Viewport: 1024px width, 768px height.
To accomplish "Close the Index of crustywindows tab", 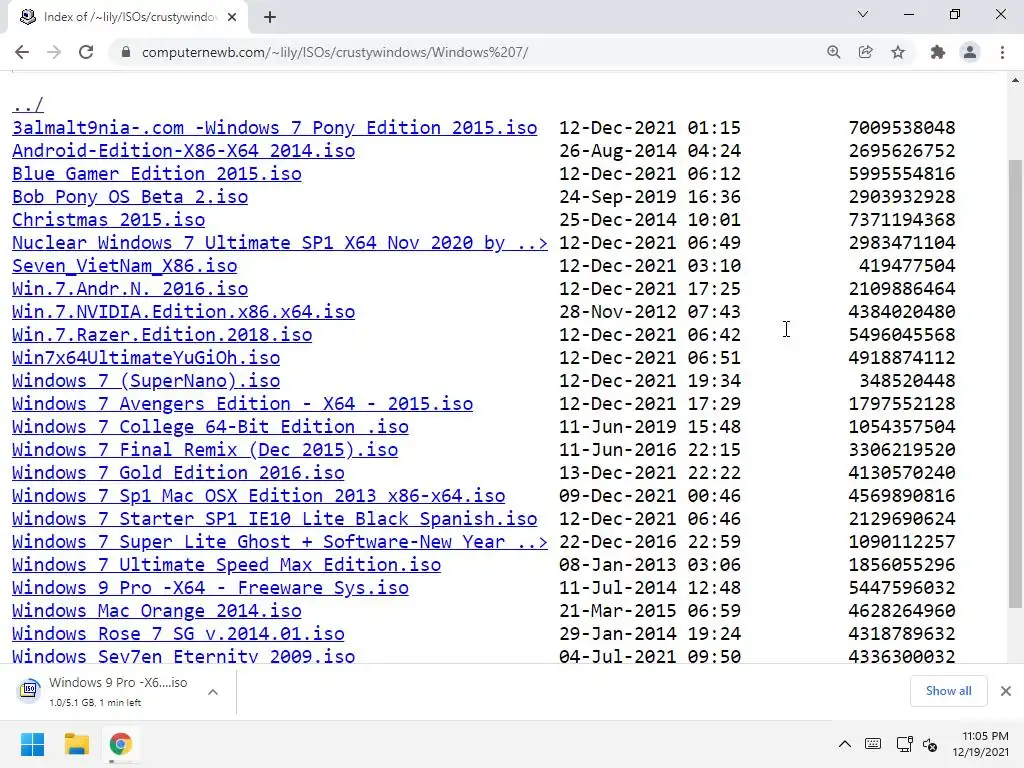I will pos(232,17).
